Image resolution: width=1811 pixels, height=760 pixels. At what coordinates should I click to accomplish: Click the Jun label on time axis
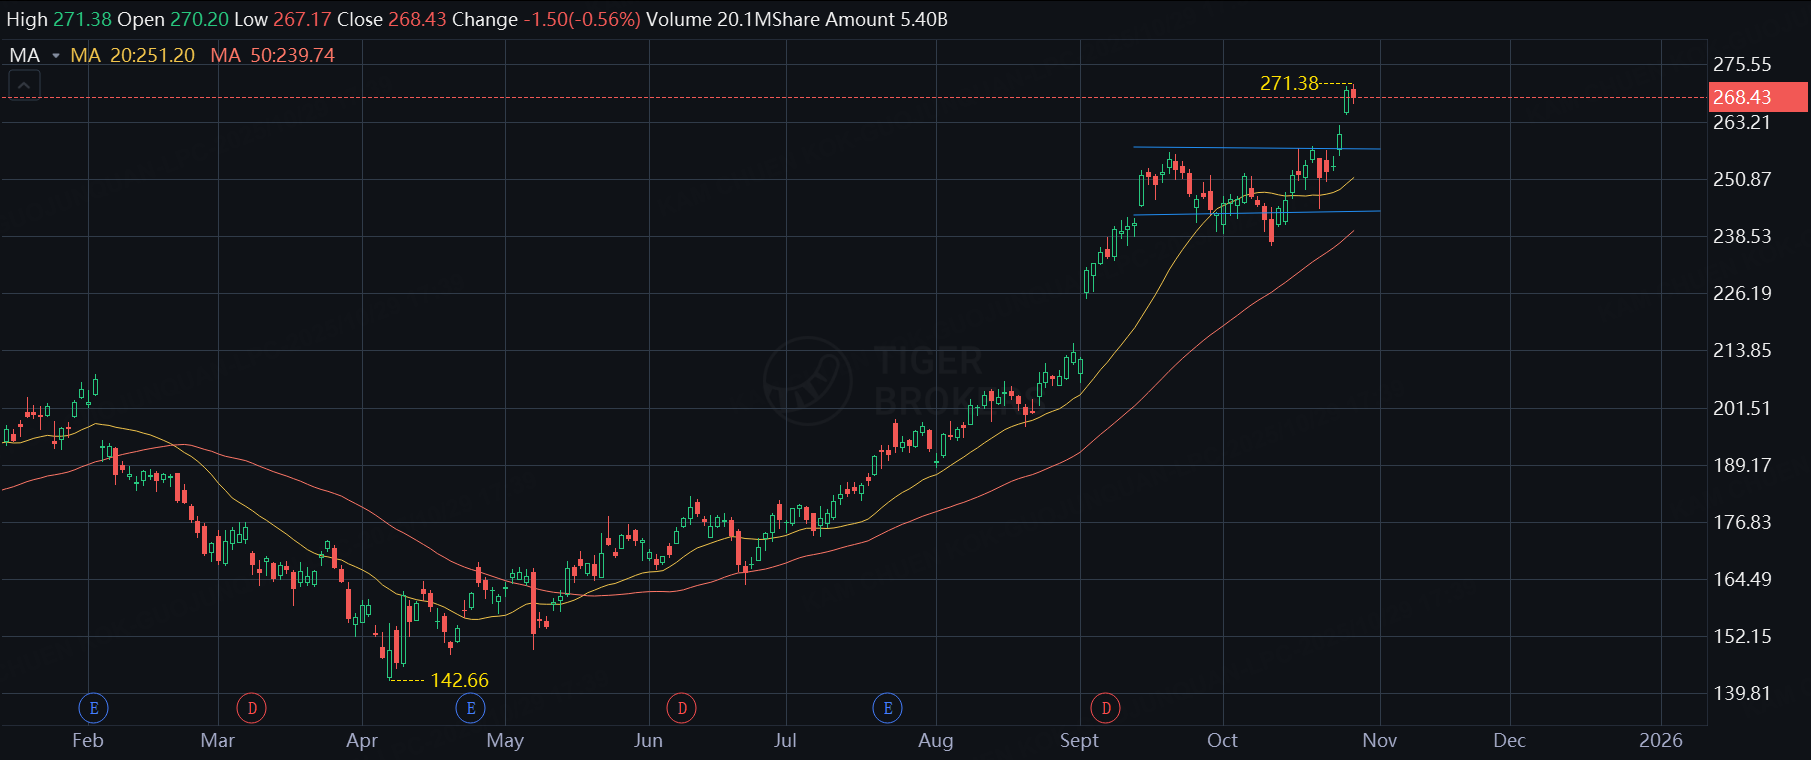(648, 741)
